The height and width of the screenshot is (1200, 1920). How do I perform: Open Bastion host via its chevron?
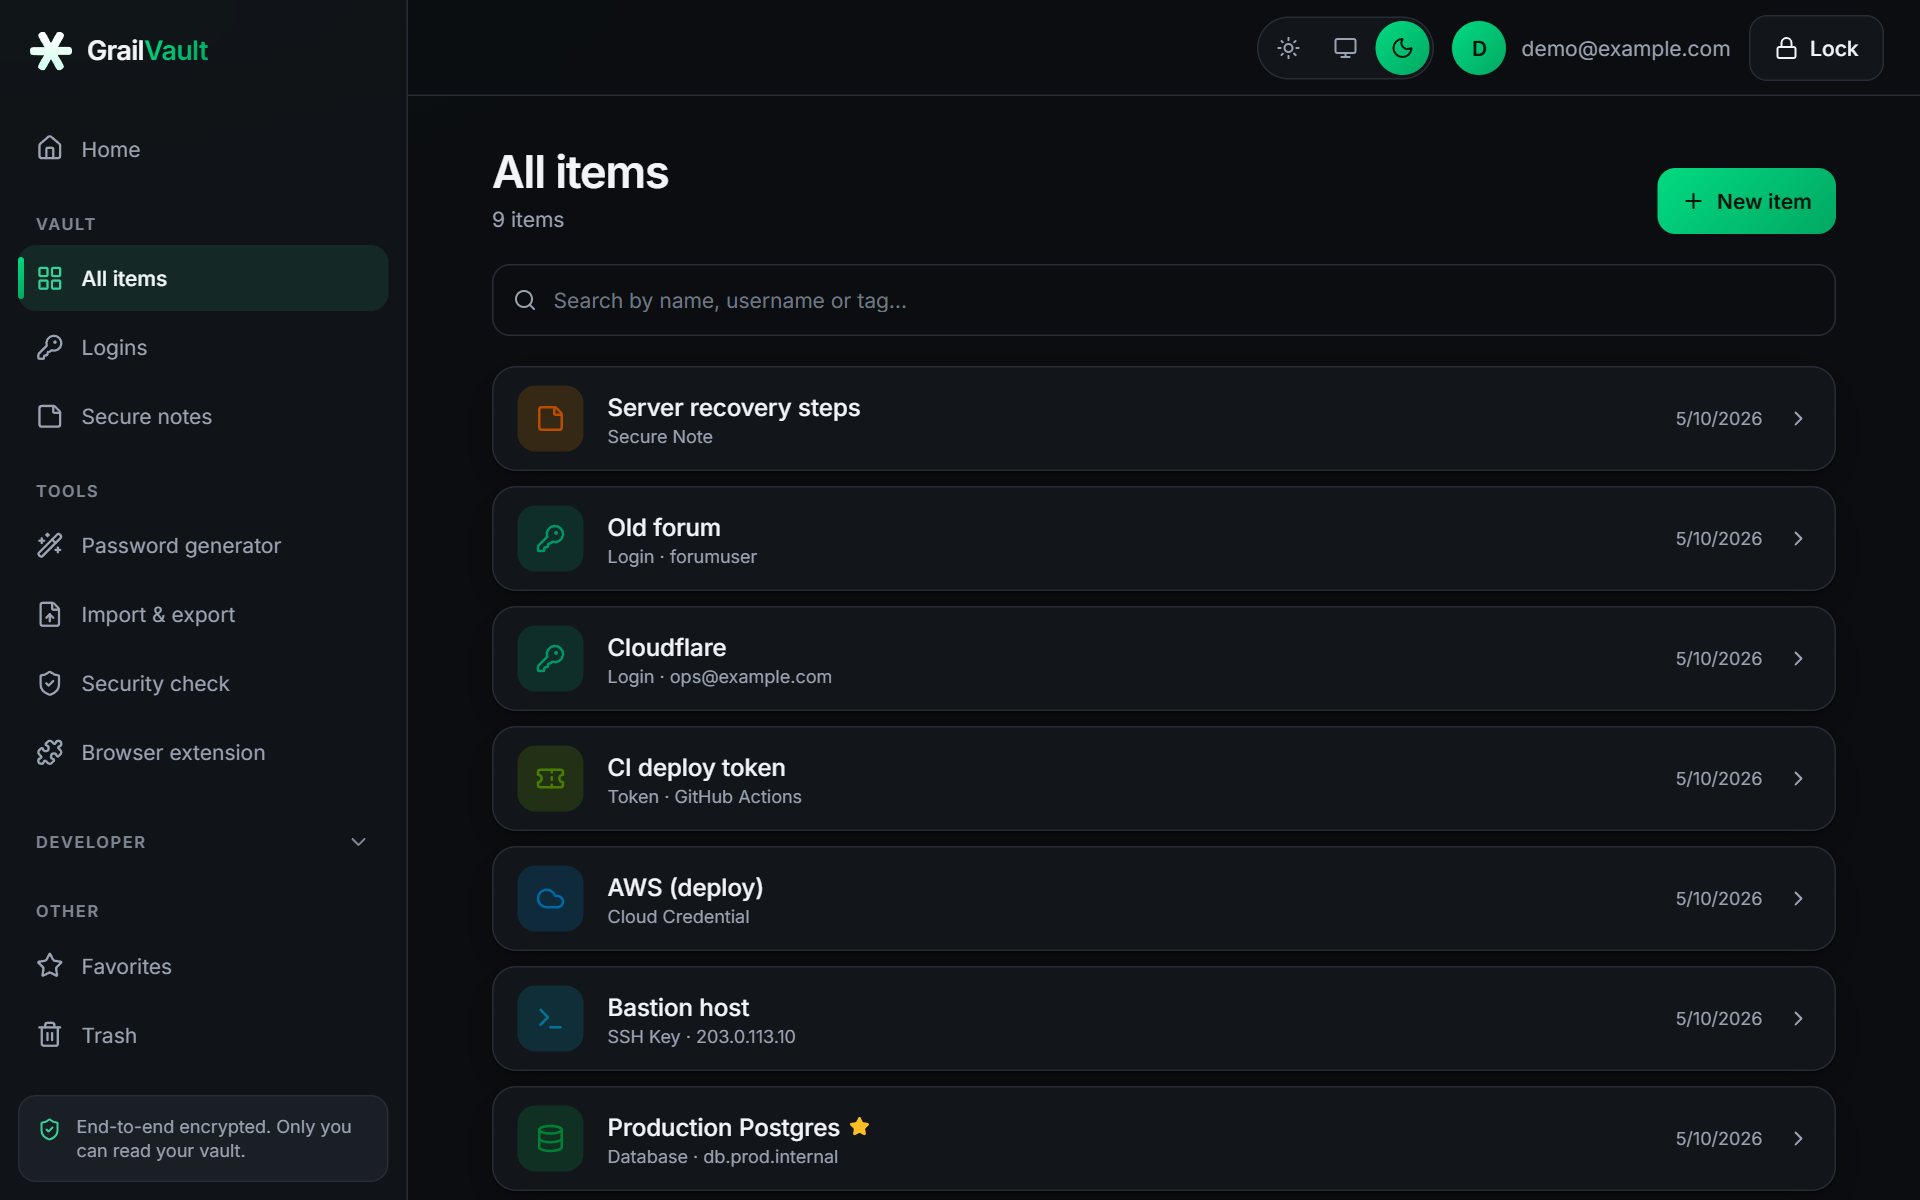(1798, 1018)
